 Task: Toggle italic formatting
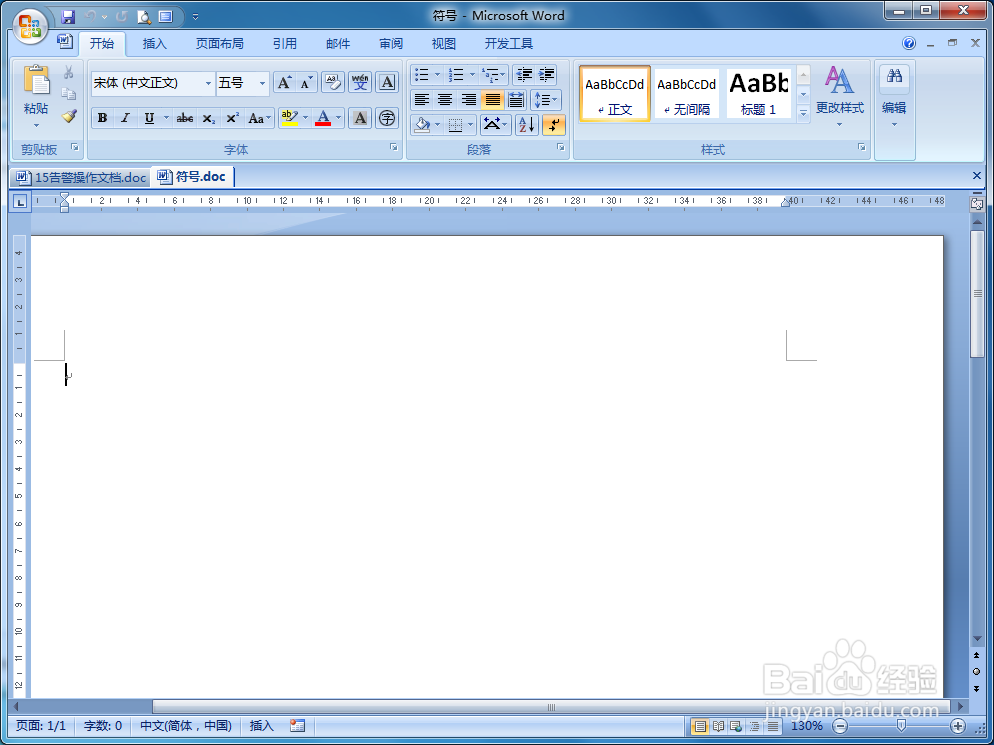click(x=126, y=118)
